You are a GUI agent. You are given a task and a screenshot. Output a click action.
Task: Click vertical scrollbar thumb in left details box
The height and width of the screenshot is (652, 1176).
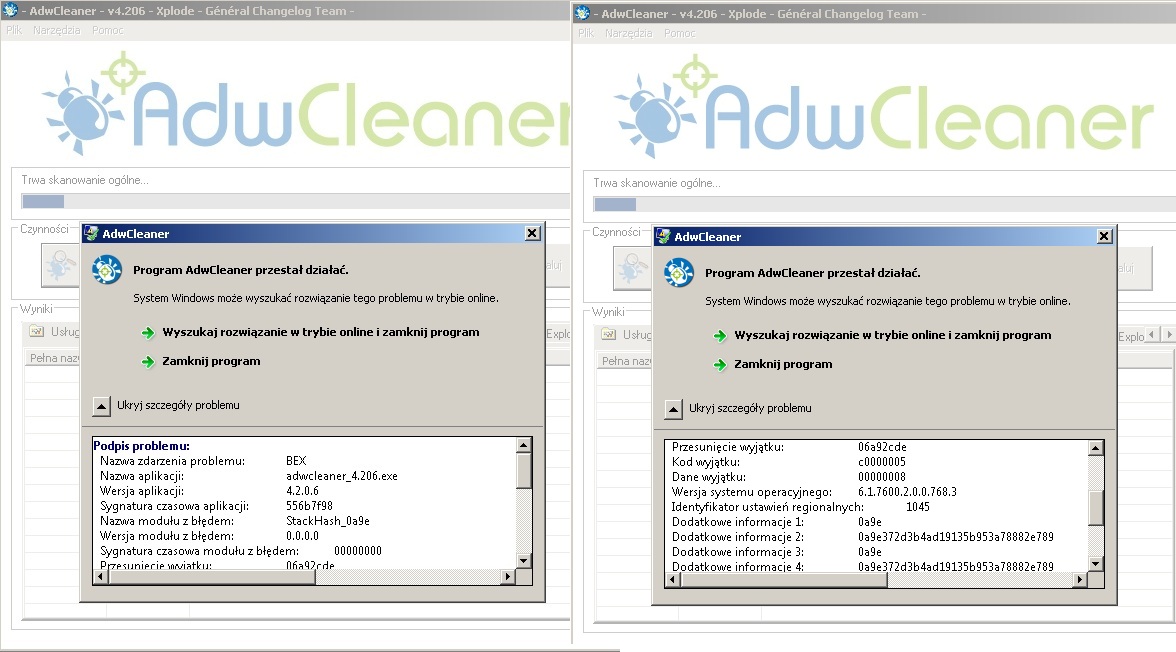(x=524, y=470)
